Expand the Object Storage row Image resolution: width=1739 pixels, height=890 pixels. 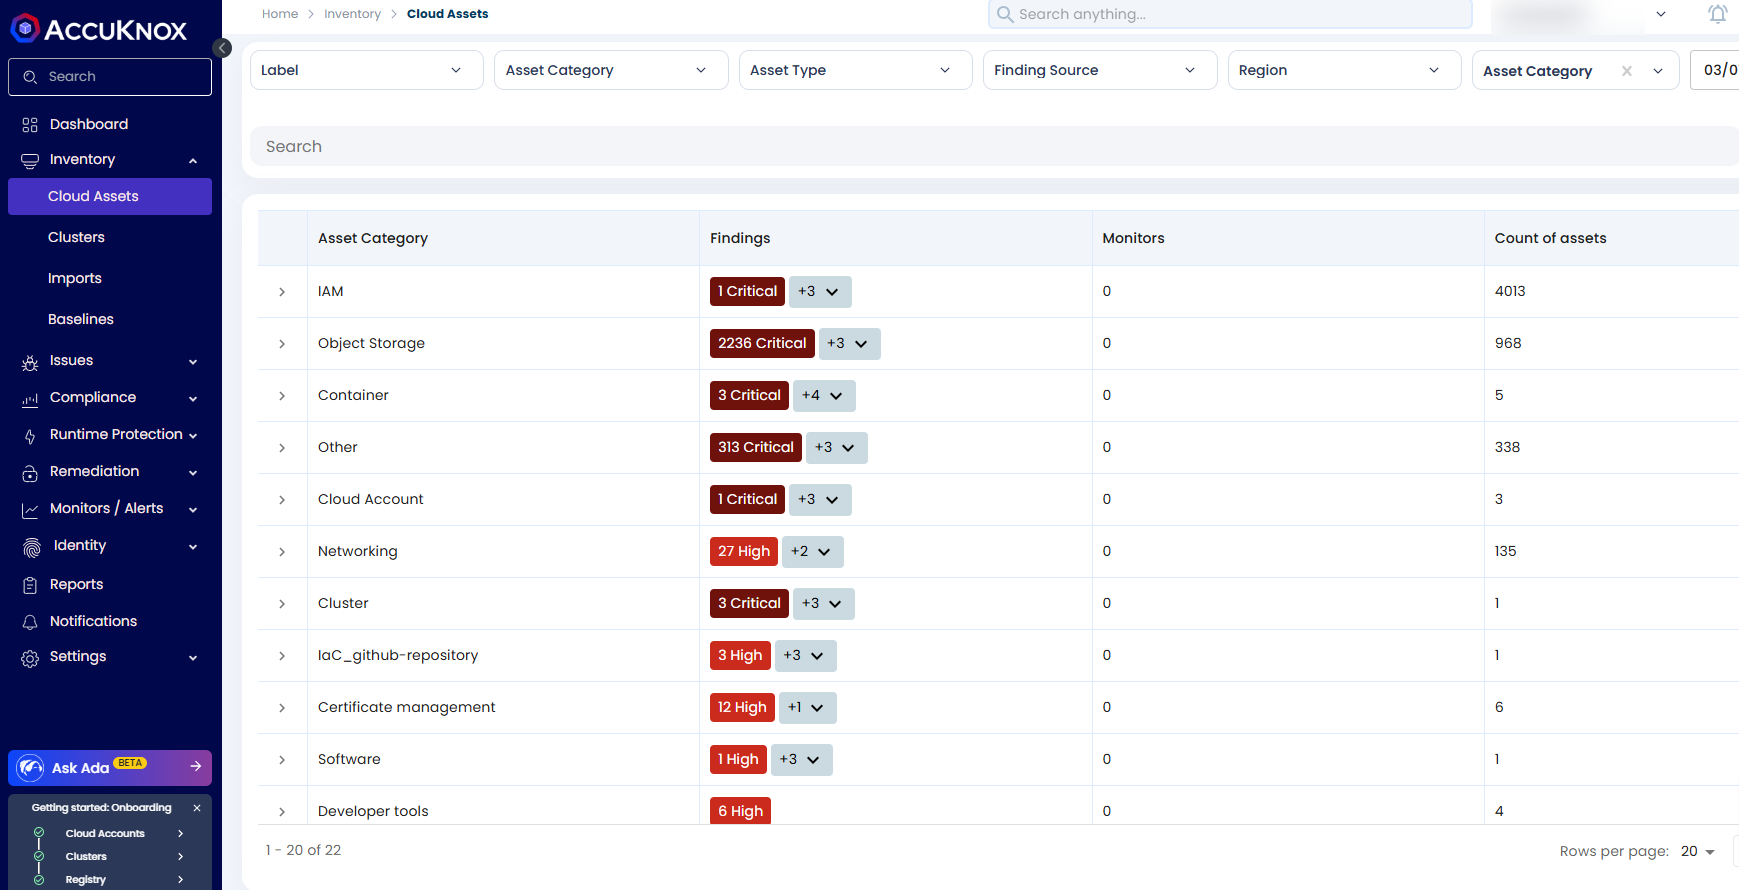click(282, 344)
